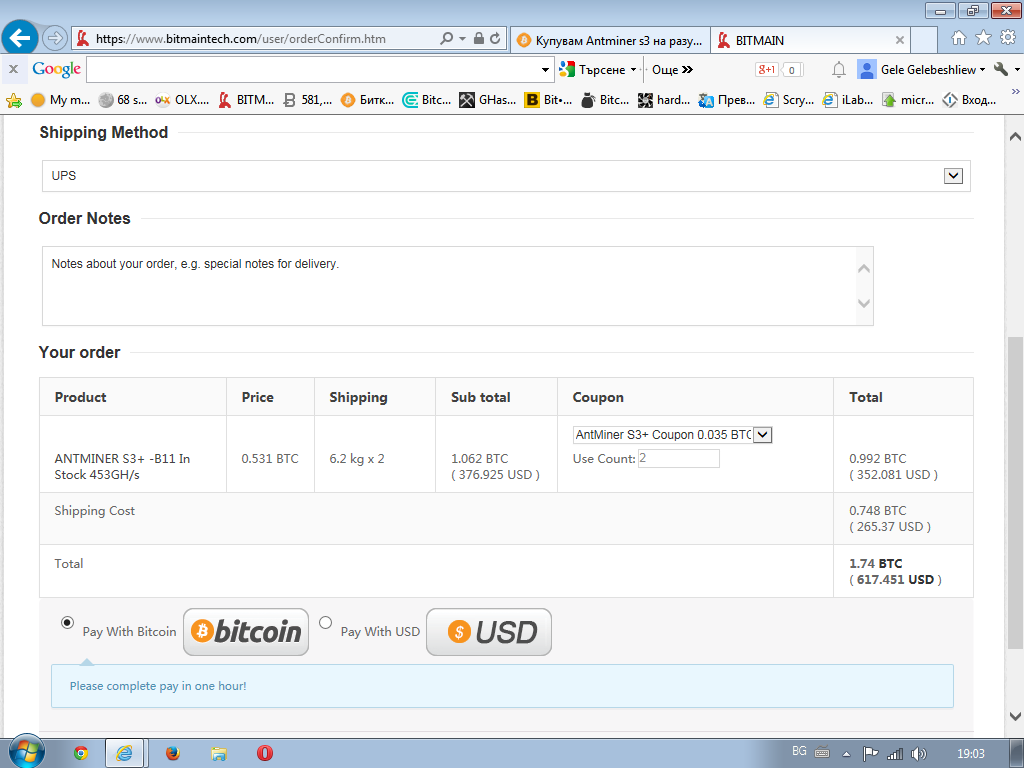Open the Прев... bookmark
This screenshot has width=1024, height=768.
point(726,100)
